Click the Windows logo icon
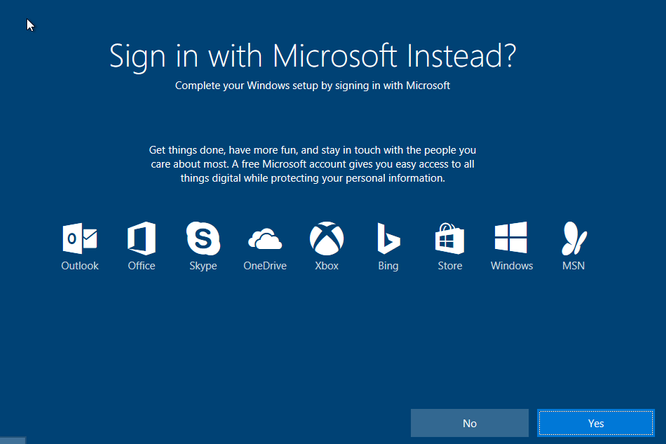The image size is (666, 444). tap(511, 238)
